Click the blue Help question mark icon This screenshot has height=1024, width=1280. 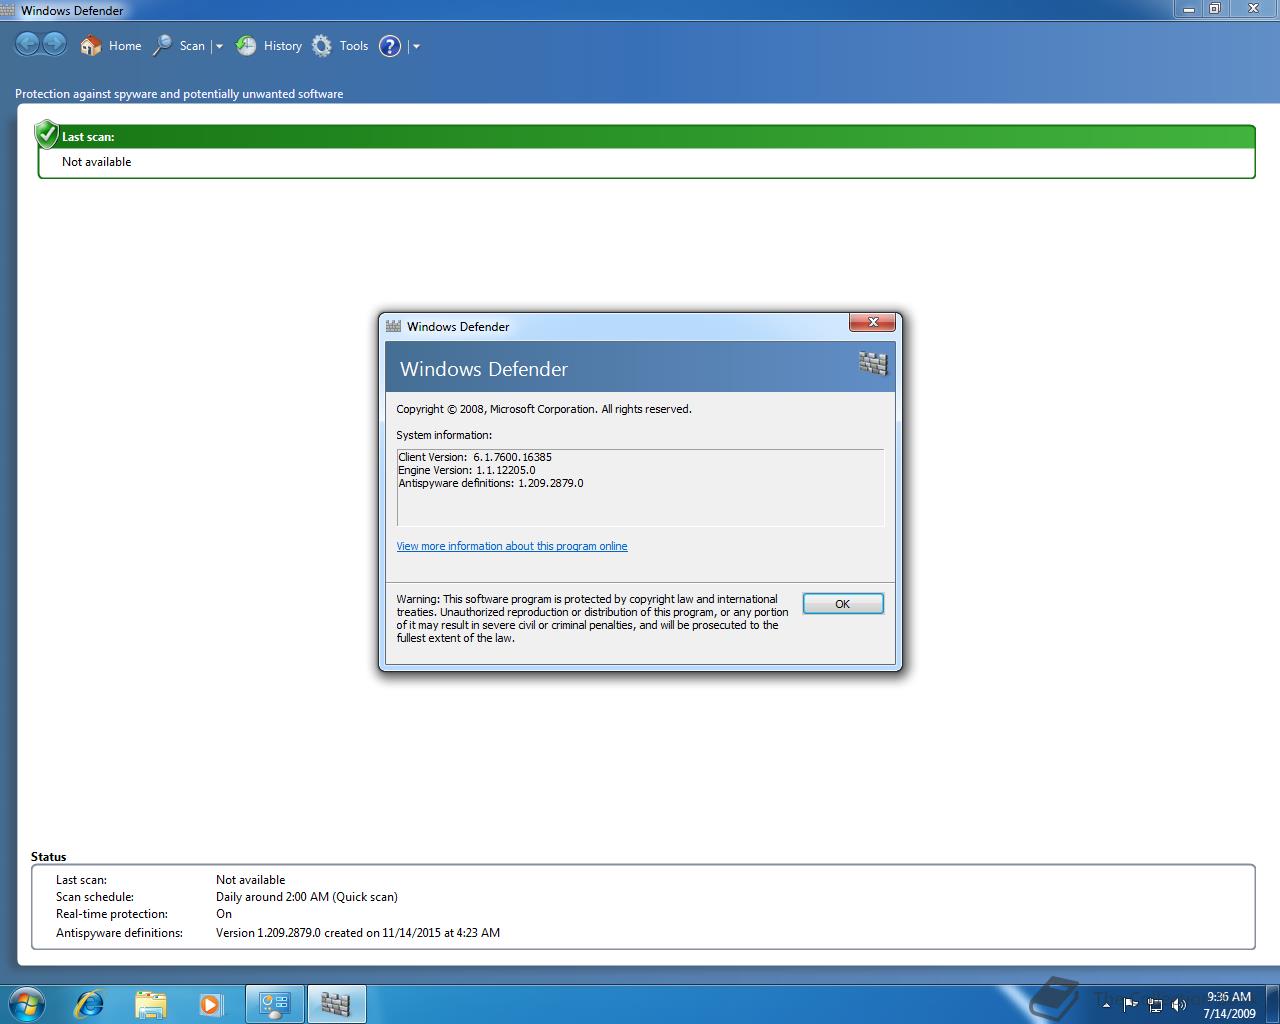pos(390,46)
